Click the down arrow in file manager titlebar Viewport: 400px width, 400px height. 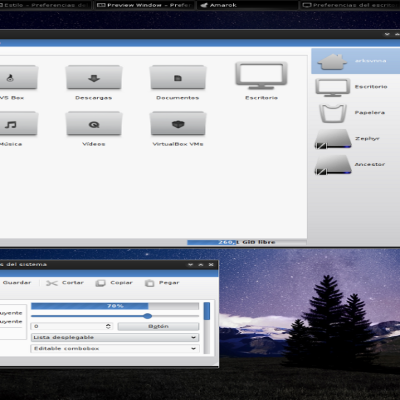click(x=387, y=34)
